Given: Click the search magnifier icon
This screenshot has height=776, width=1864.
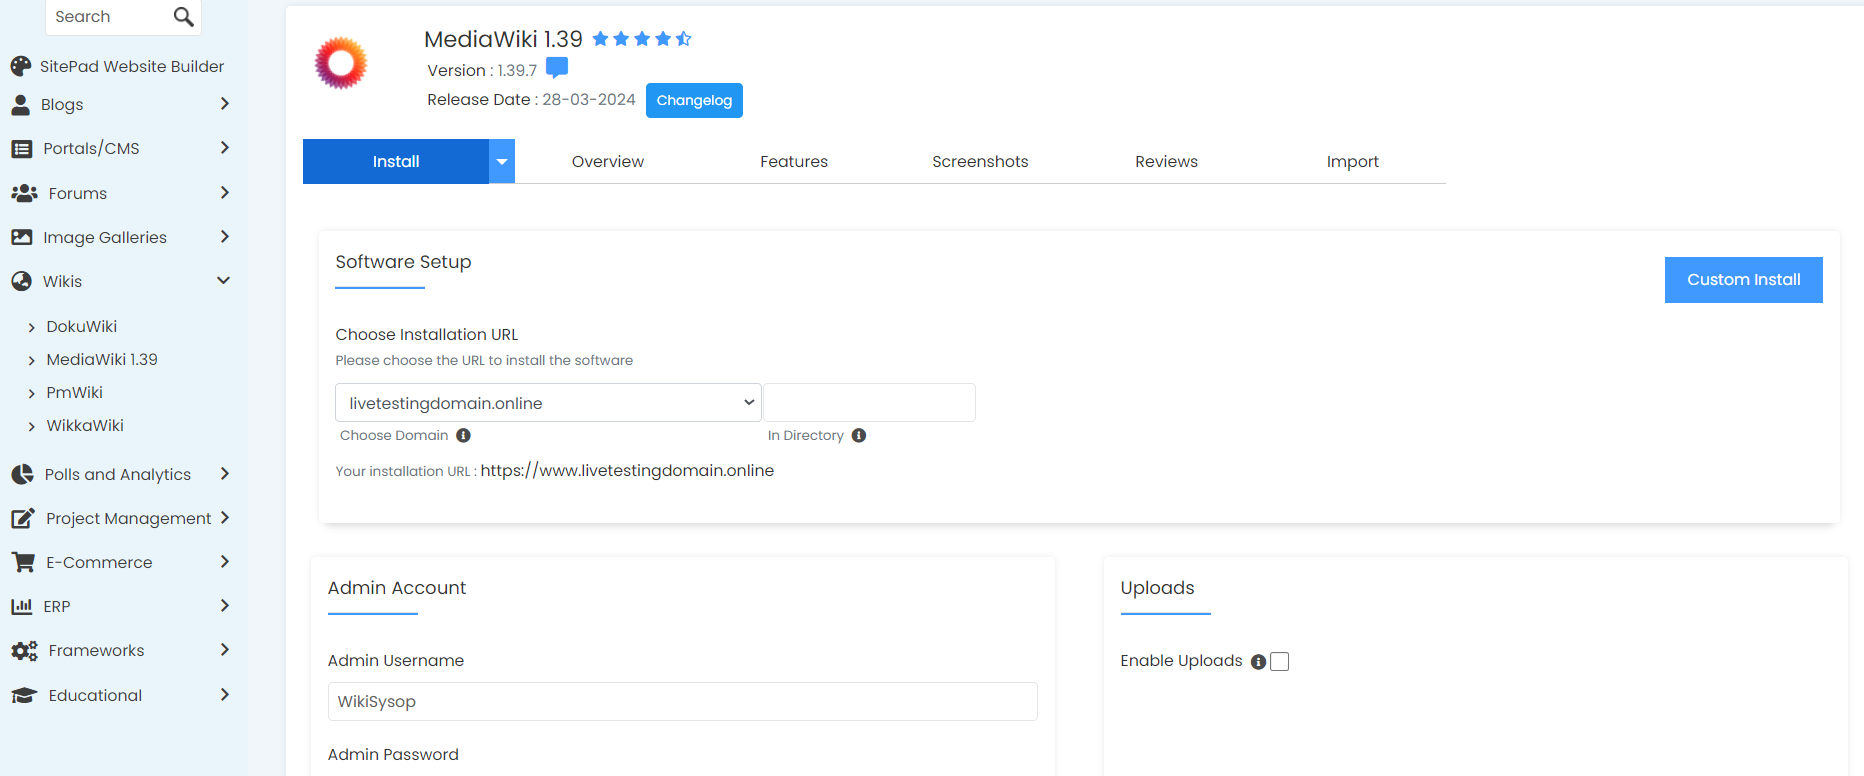Looking at the screenshot, I should coord(183,17).
